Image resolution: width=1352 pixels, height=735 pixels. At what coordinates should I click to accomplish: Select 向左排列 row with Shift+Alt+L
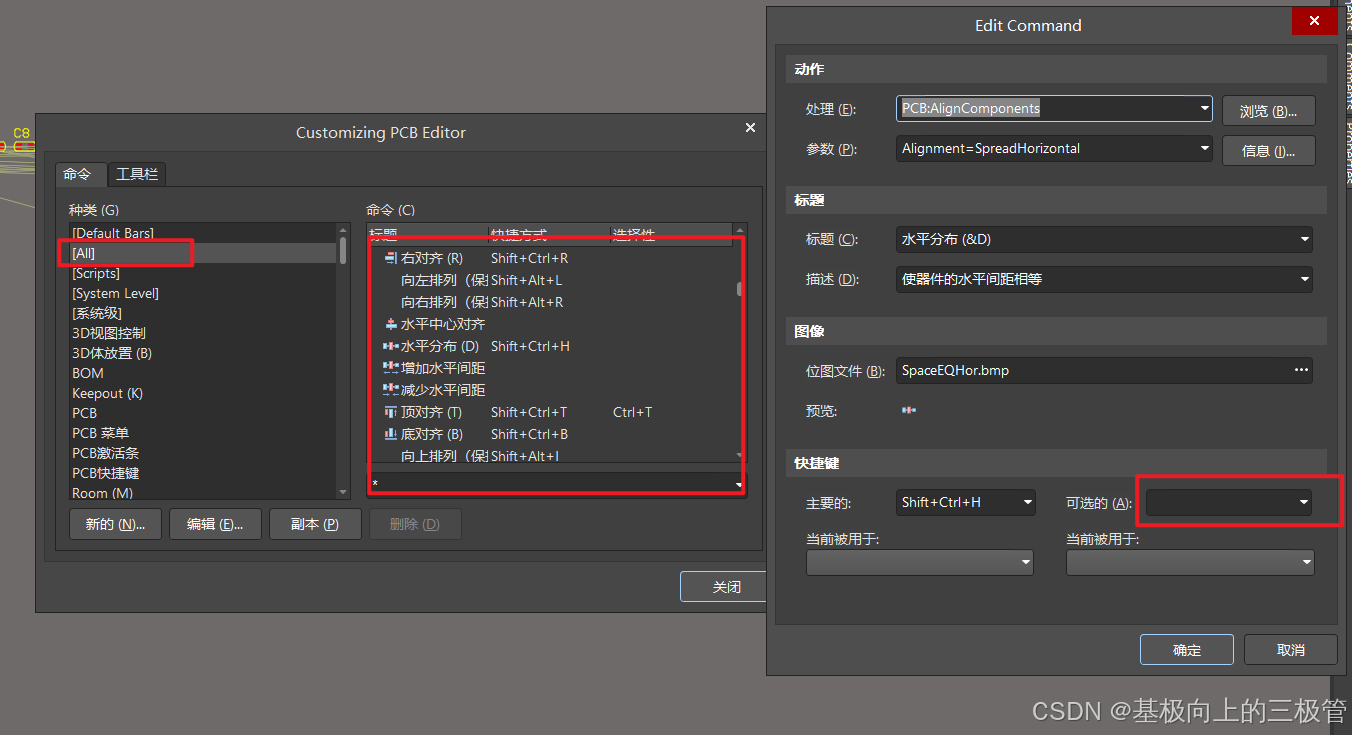pos(552,280)
